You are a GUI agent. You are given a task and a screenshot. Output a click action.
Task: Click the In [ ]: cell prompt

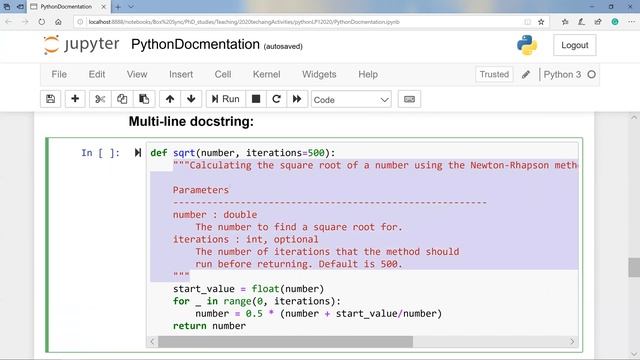100,153
